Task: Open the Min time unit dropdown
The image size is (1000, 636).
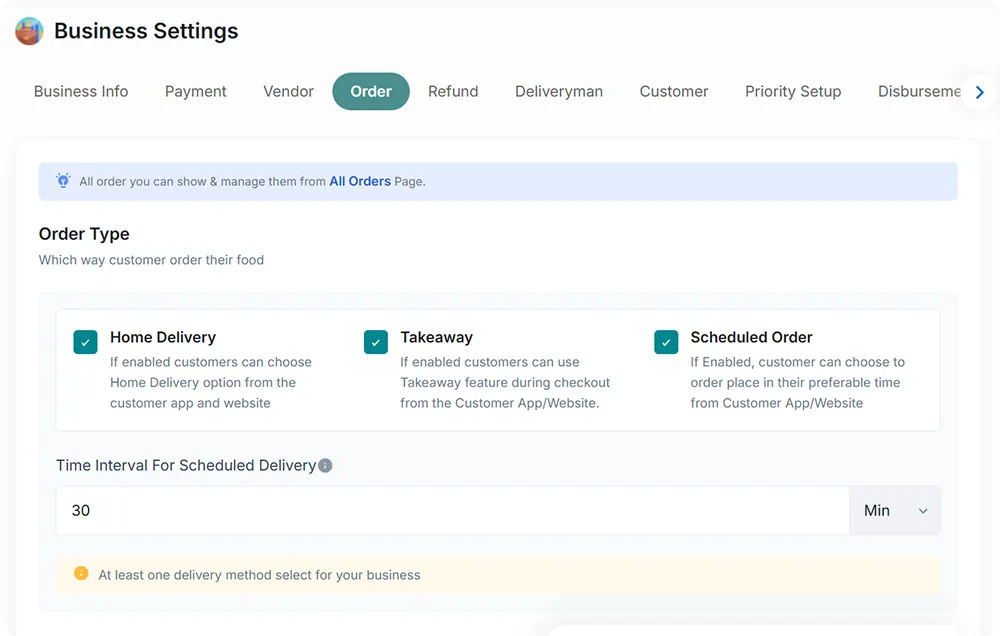Action: click(x=895, y=510)
